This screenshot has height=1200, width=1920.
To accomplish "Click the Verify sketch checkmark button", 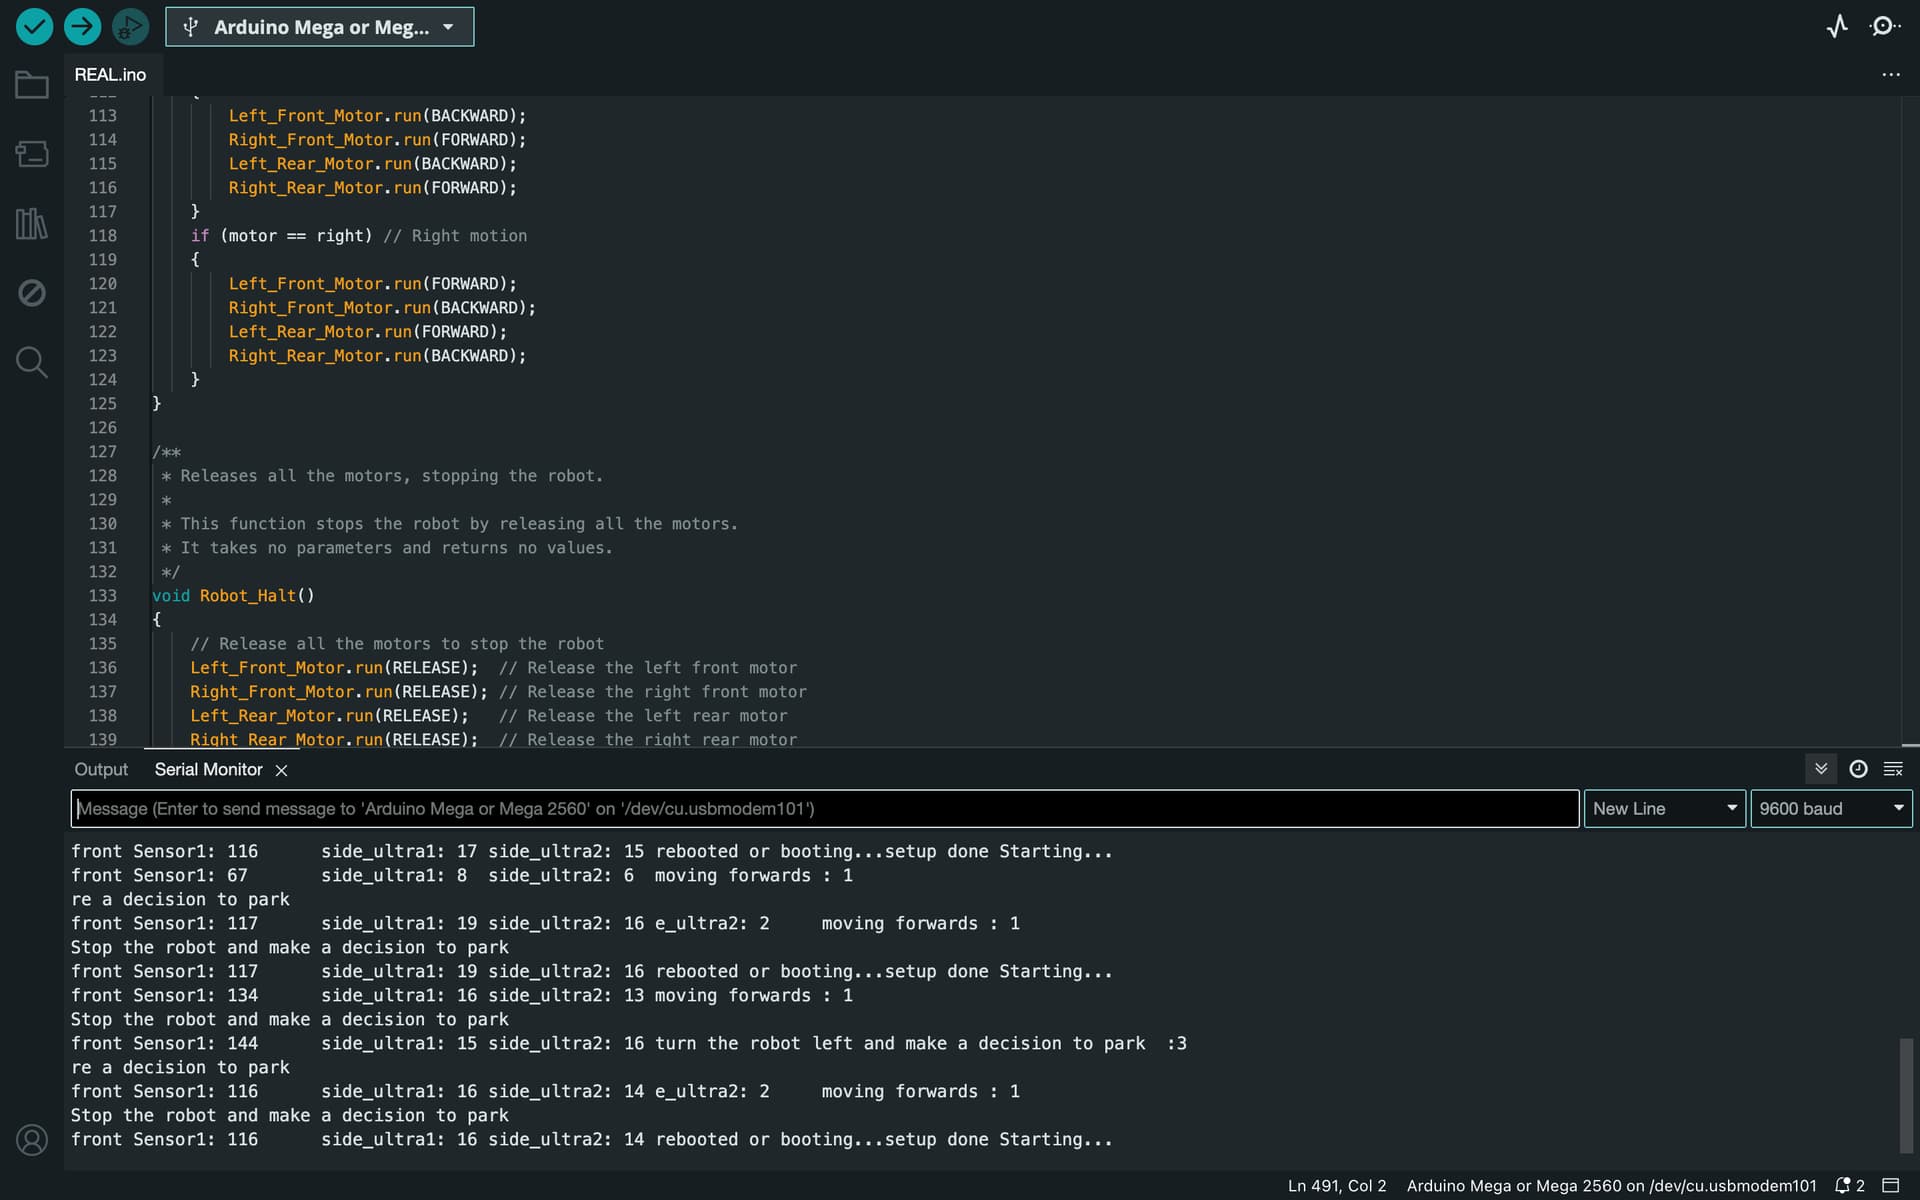I will point(34,27).
